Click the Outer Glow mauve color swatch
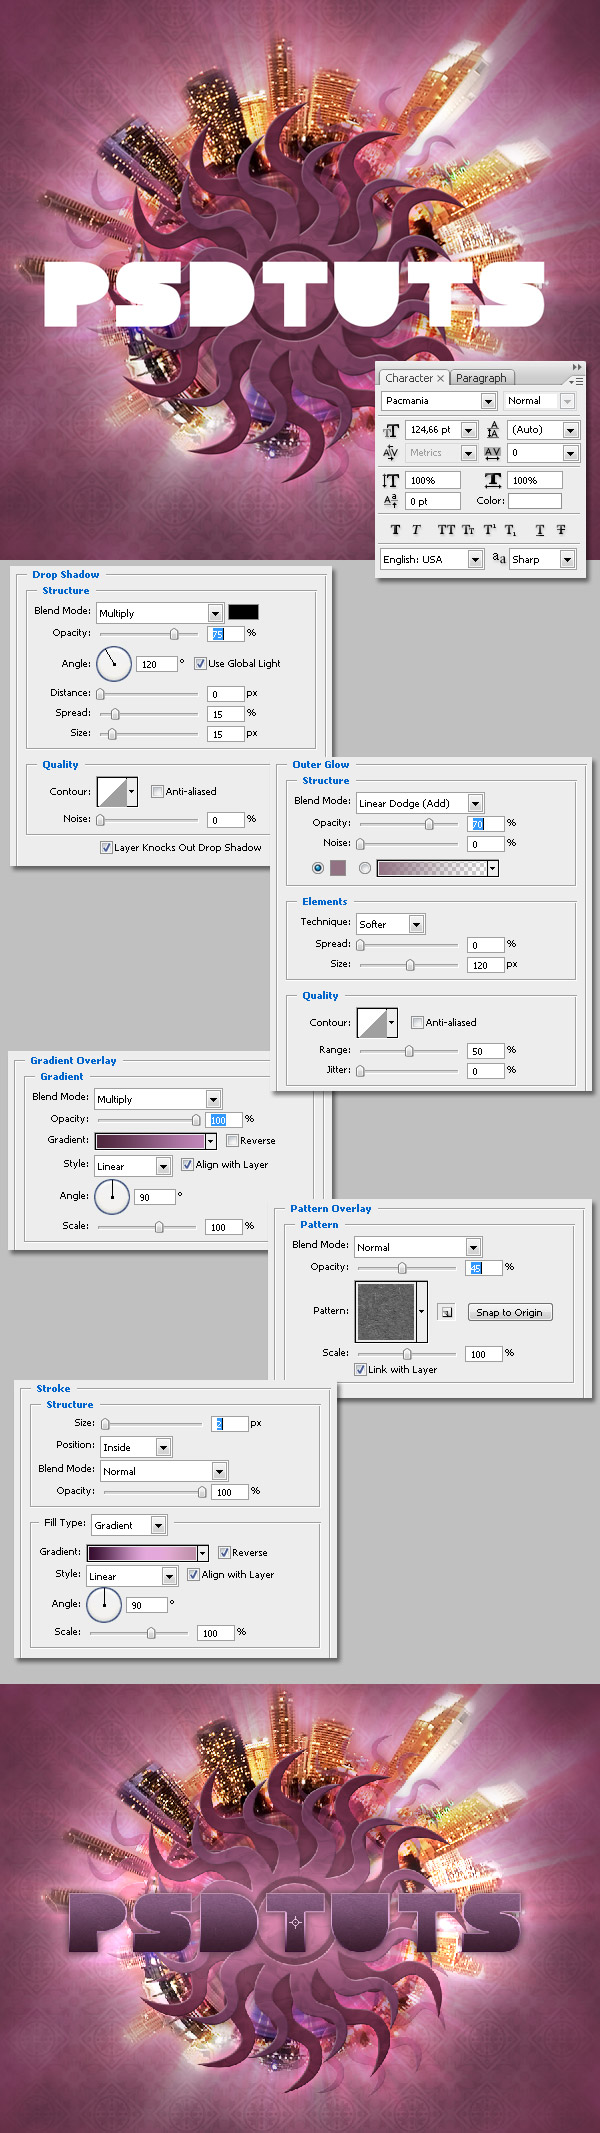This screenshot has width=600, height=2133. (x=338, y=868)
